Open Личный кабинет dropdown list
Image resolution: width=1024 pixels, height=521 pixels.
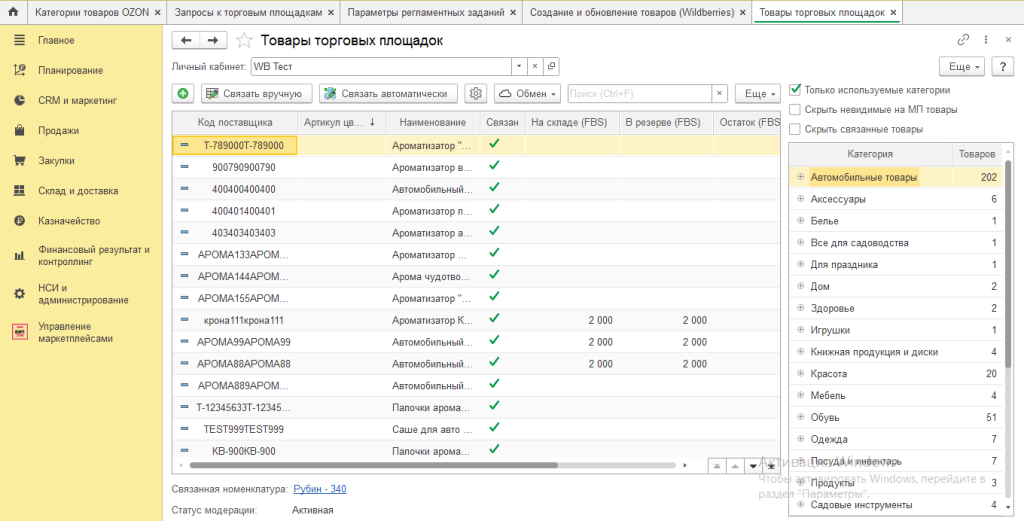click(x=518, y=66)
